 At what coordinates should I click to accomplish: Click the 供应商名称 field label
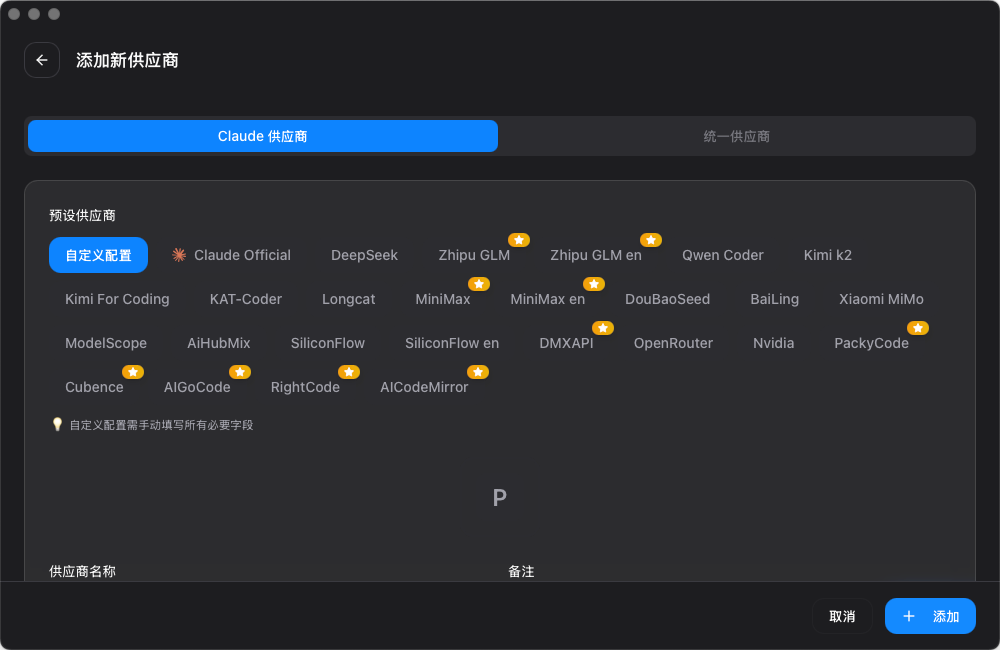click(x=82, y=572)
